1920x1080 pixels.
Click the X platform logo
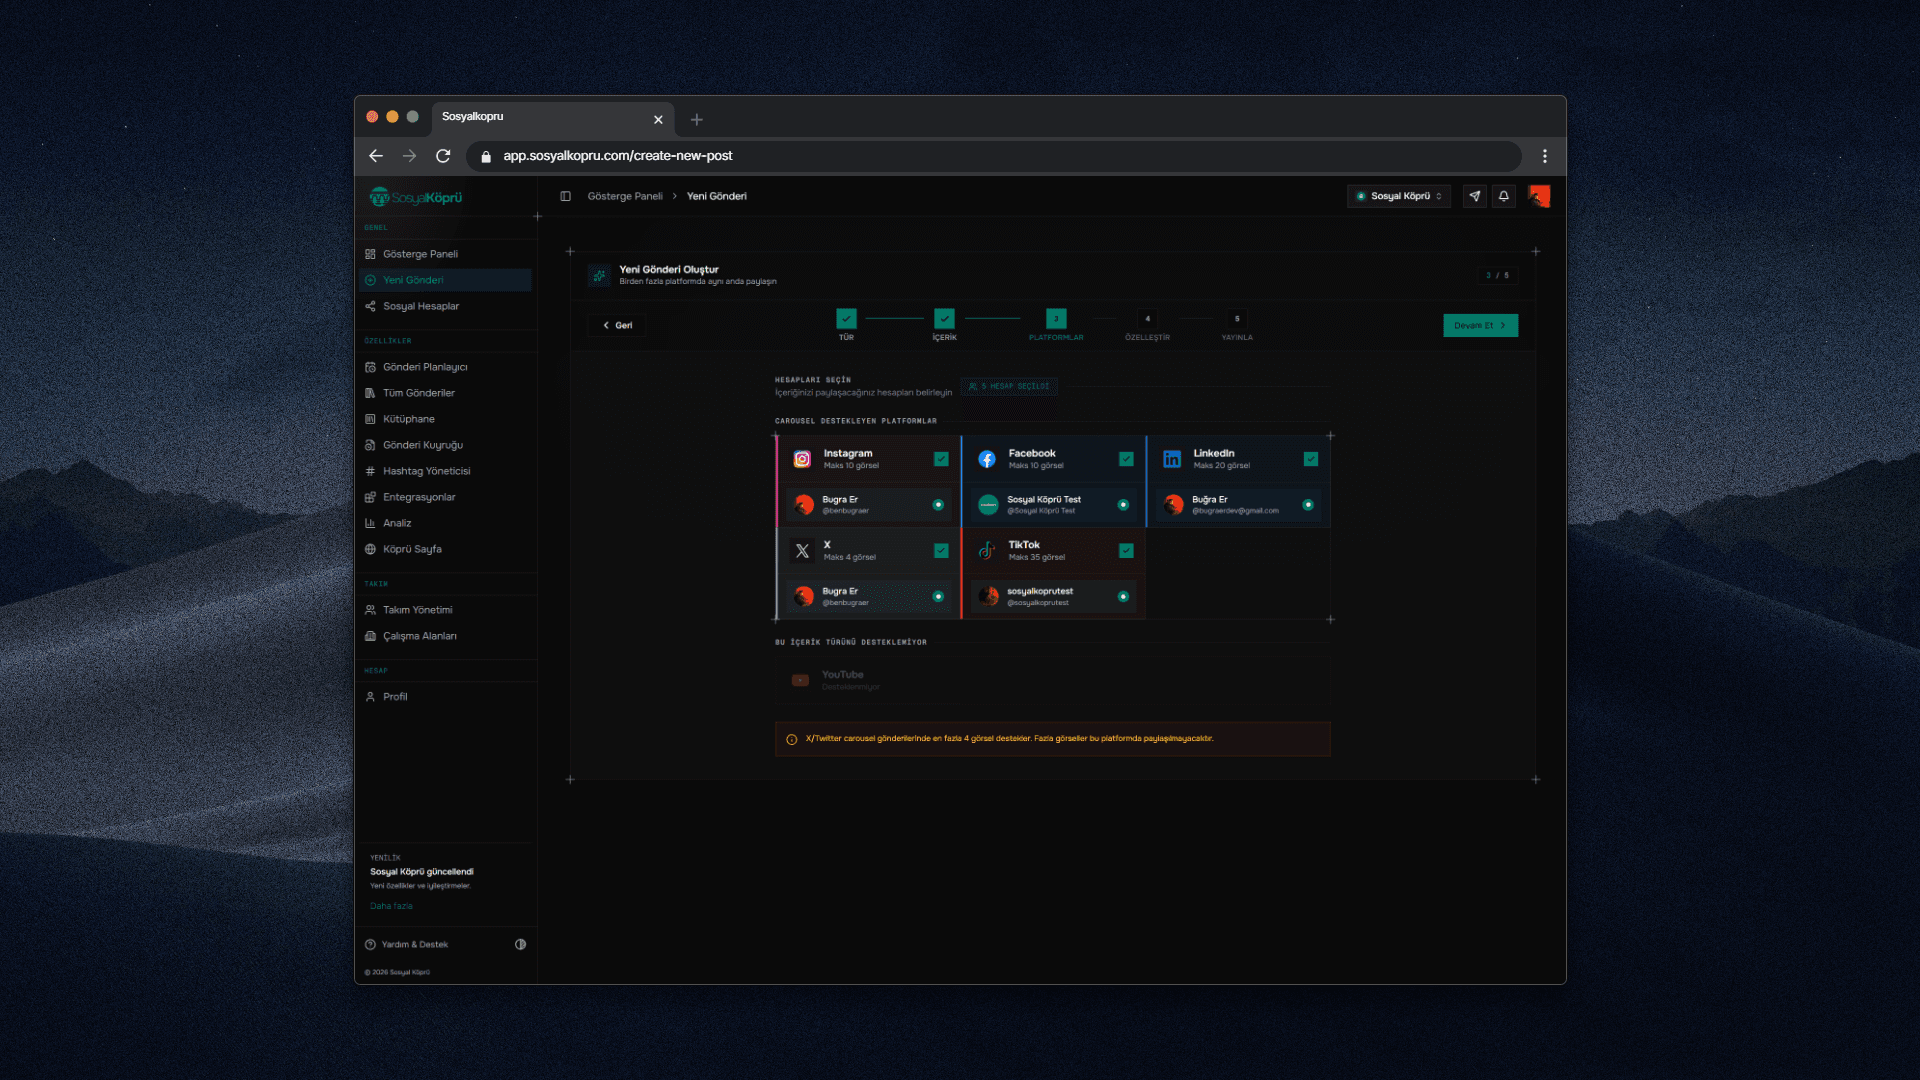[x=802, y=551]
